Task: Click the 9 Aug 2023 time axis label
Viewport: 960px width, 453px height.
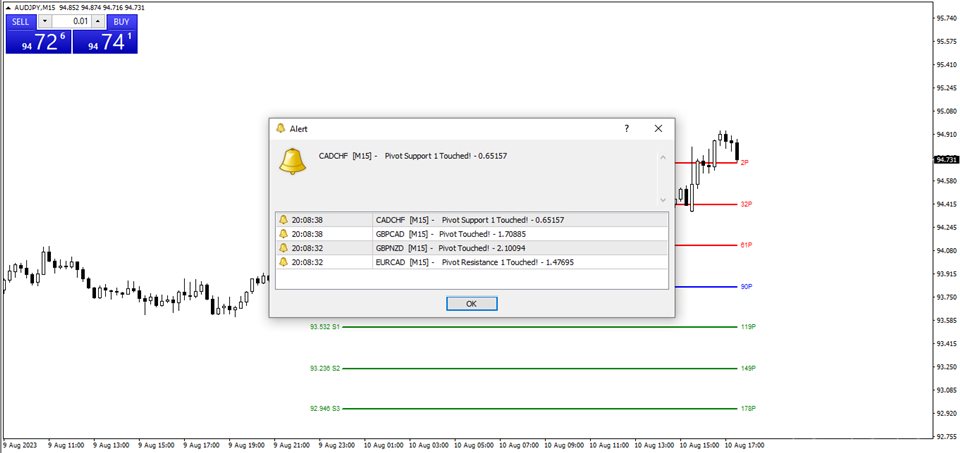Action: coord(20,445)
